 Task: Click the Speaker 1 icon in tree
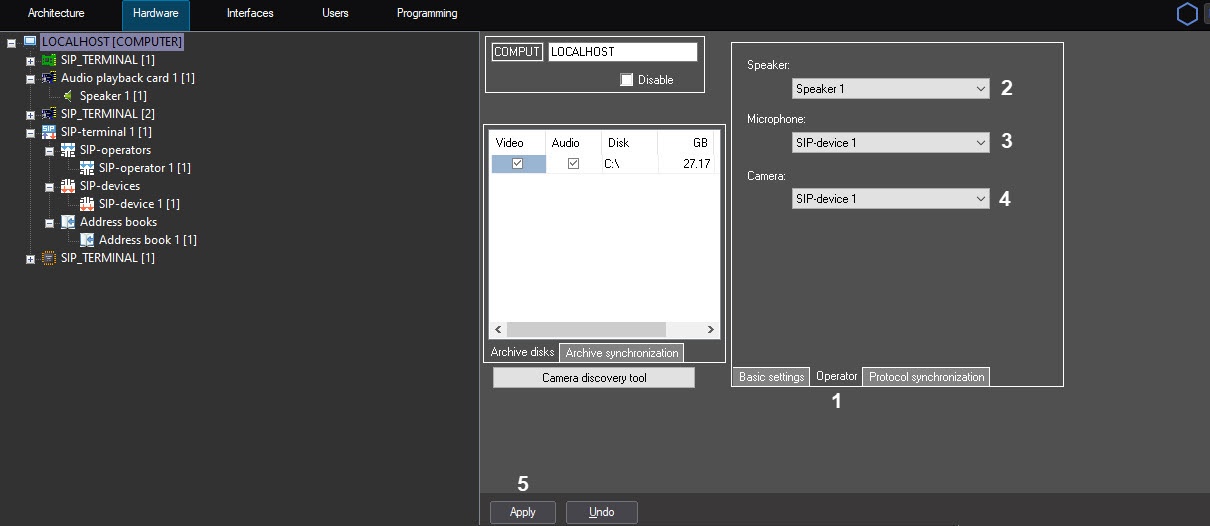coord(68,96)
